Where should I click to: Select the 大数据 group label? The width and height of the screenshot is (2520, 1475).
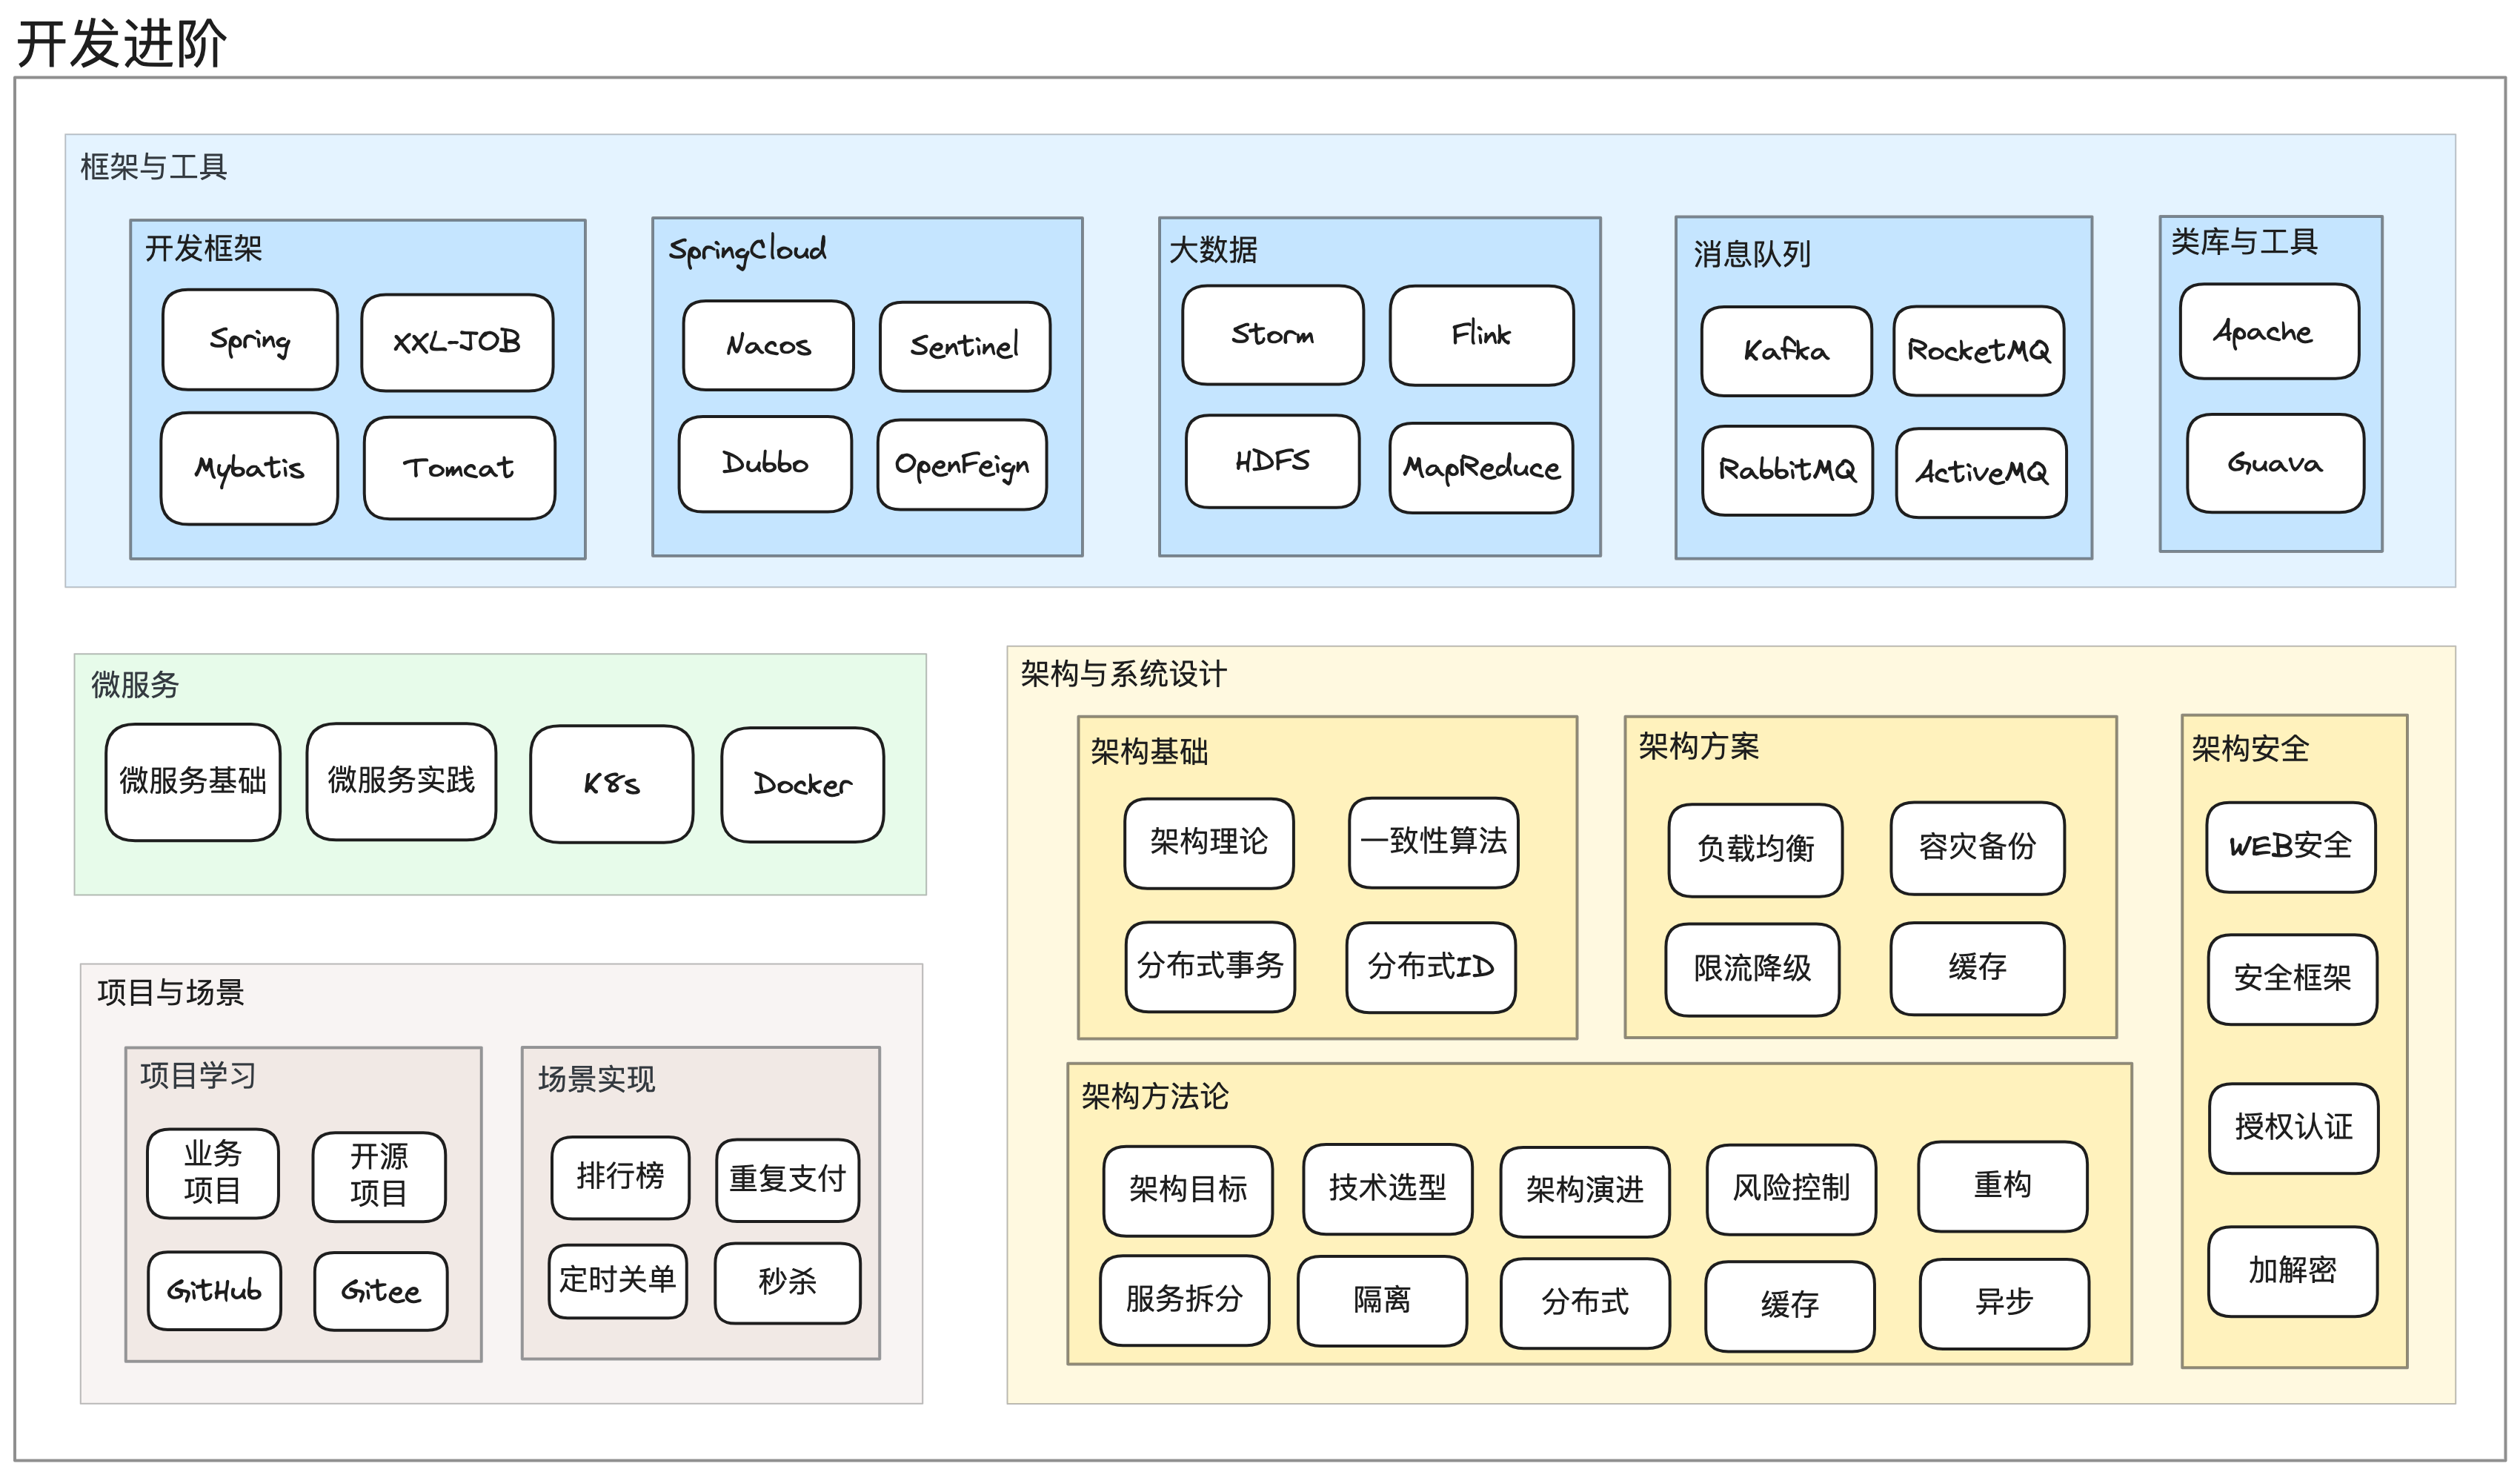(1214, 250)
